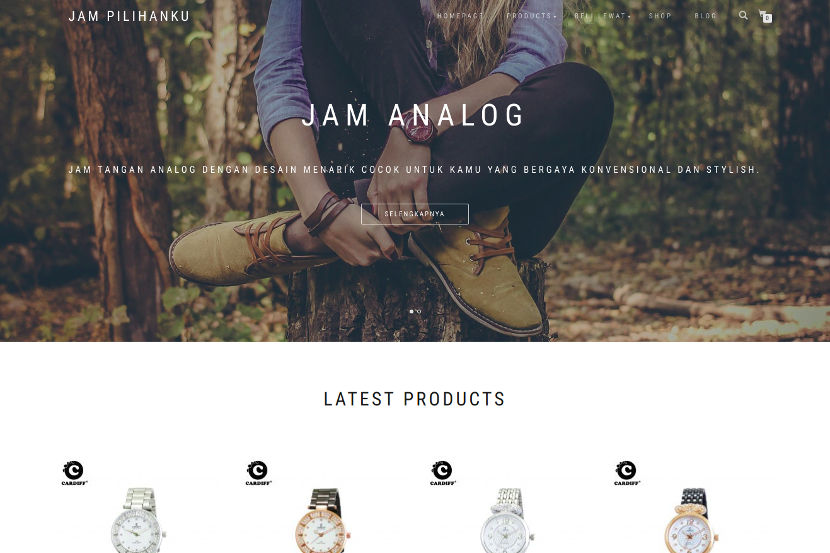Select the first slider dot indicator
The width and height of the screenshot is (830, 553).
[x=411, y=312]
